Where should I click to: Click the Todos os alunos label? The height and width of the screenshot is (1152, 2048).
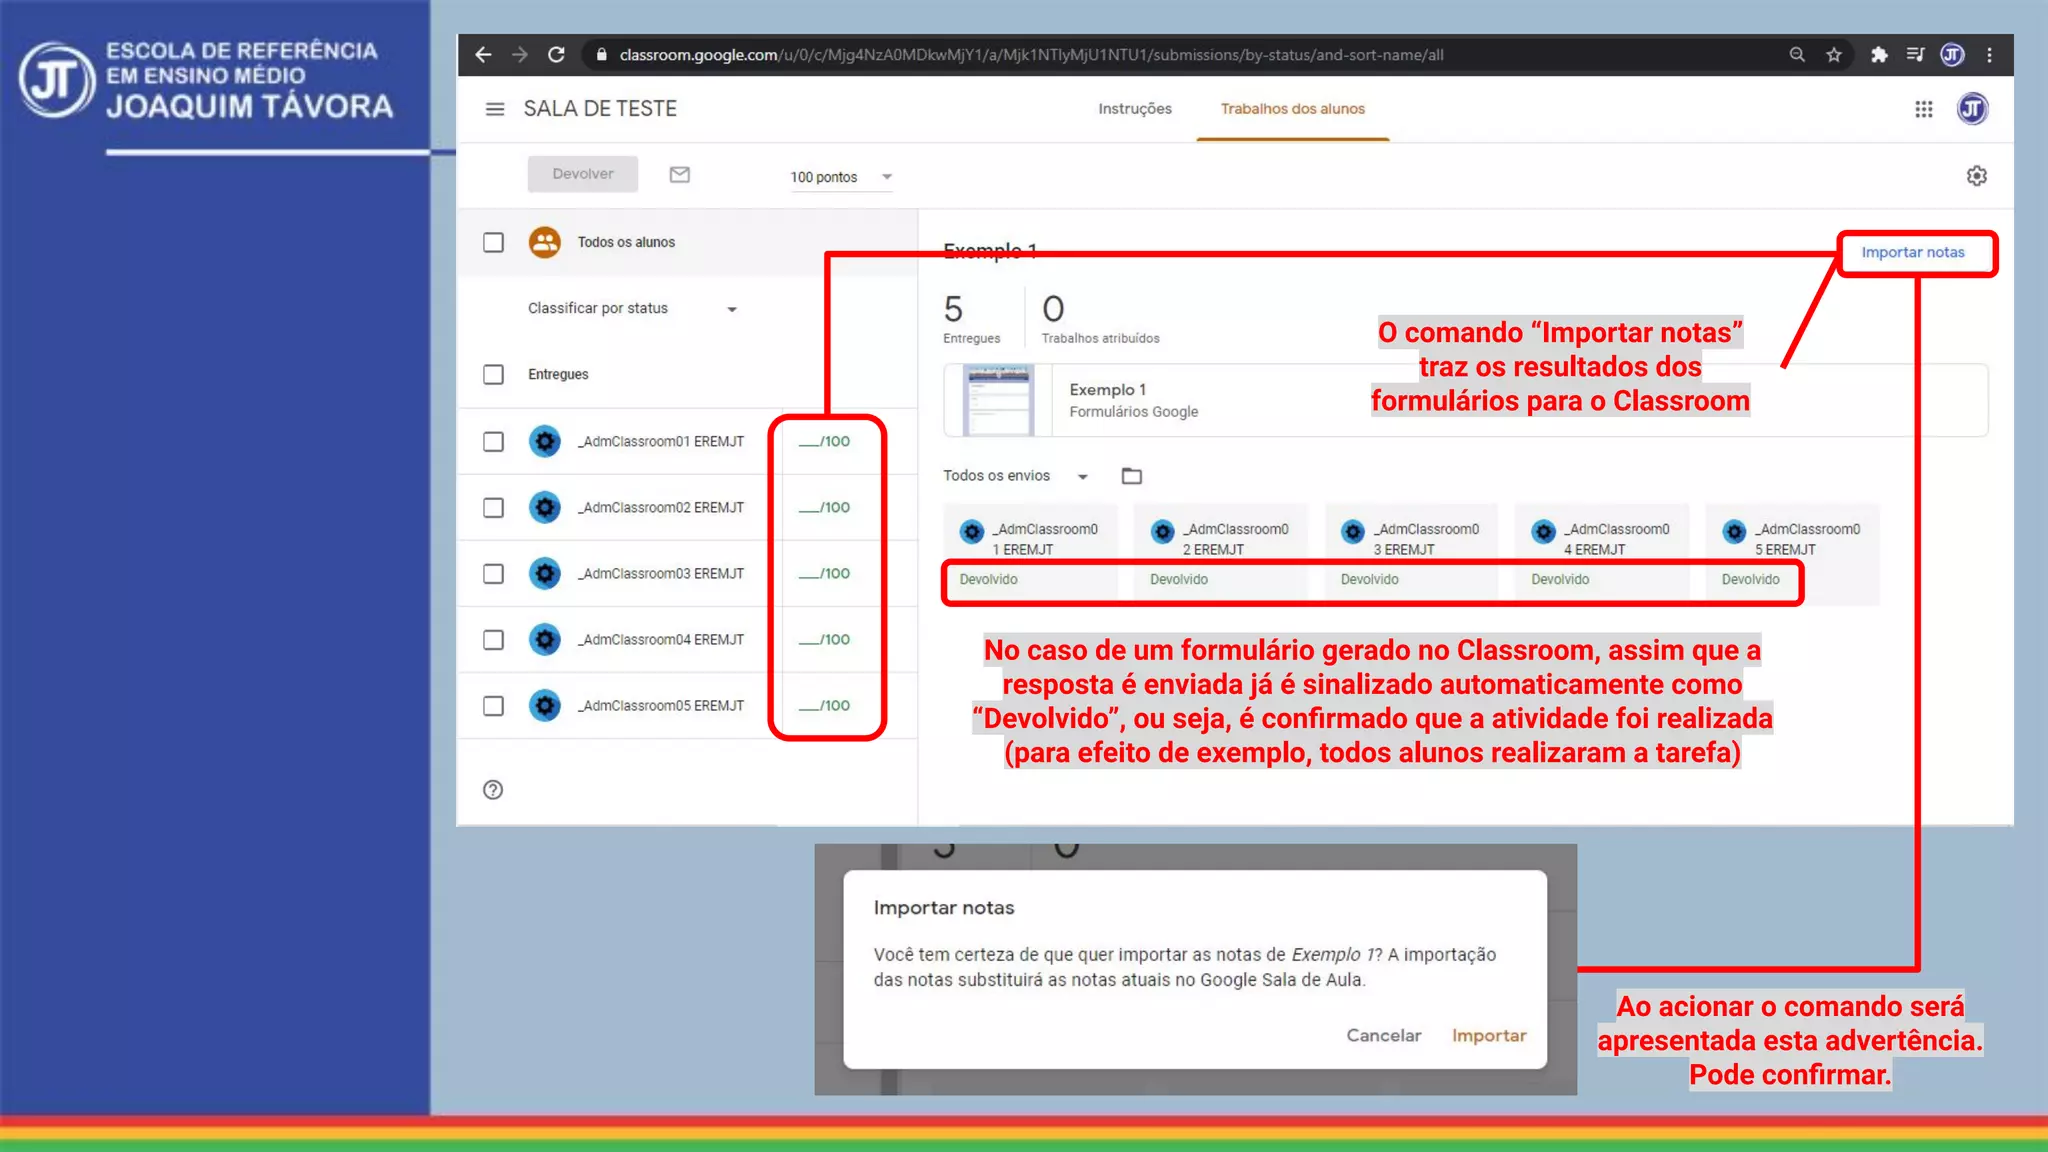(x=626, y=242)
